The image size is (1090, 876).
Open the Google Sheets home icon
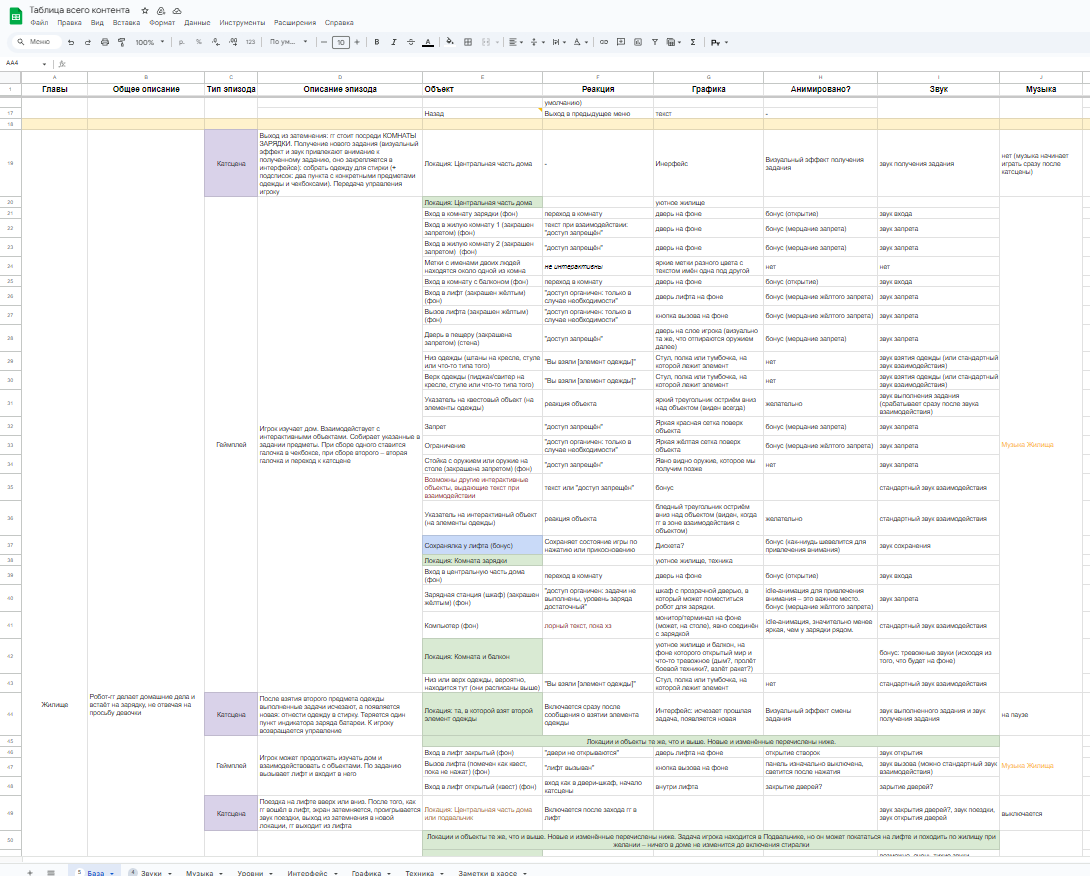[15, 16]
